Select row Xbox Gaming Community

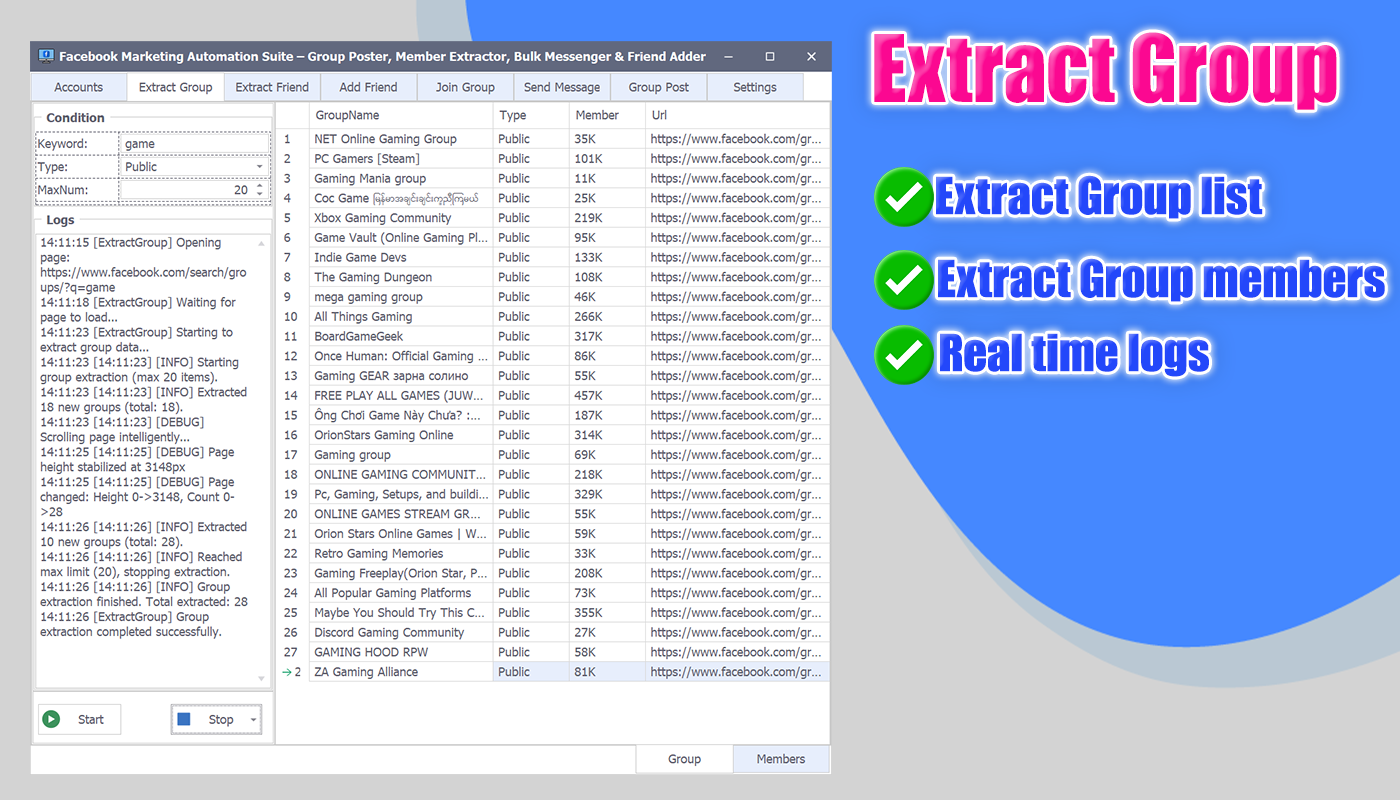(554, 218)
